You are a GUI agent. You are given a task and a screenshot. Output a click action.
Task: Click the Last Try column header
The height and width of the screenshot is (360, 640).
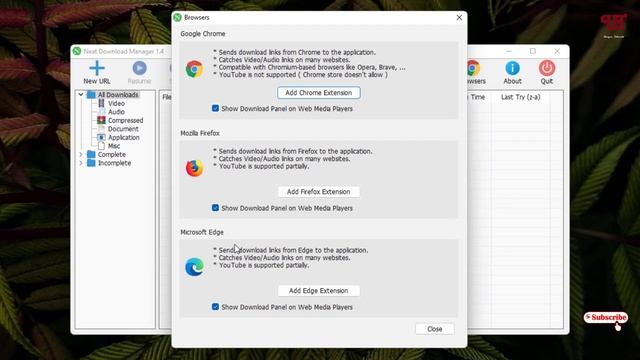click(x=520, y=97)
